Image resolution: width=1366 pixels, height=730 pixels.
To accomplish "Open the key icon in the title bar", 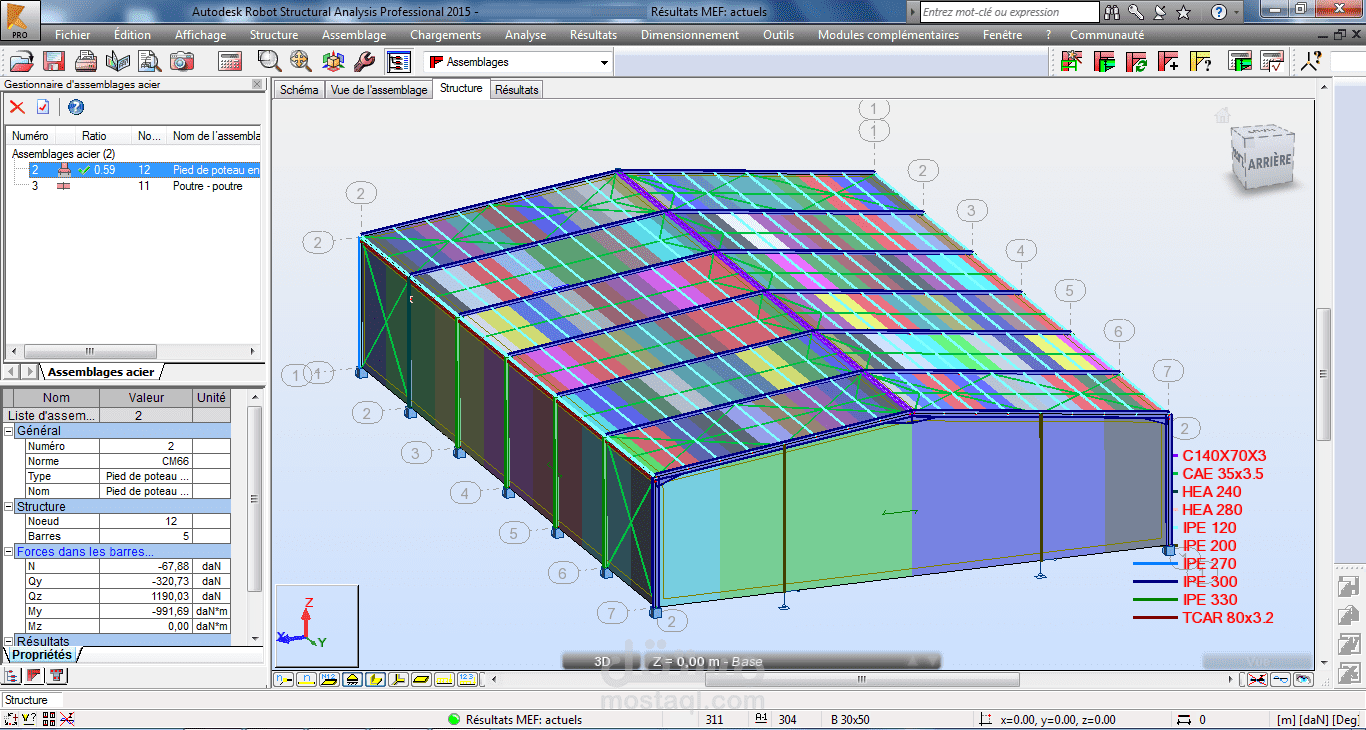I will (1135, 12).
